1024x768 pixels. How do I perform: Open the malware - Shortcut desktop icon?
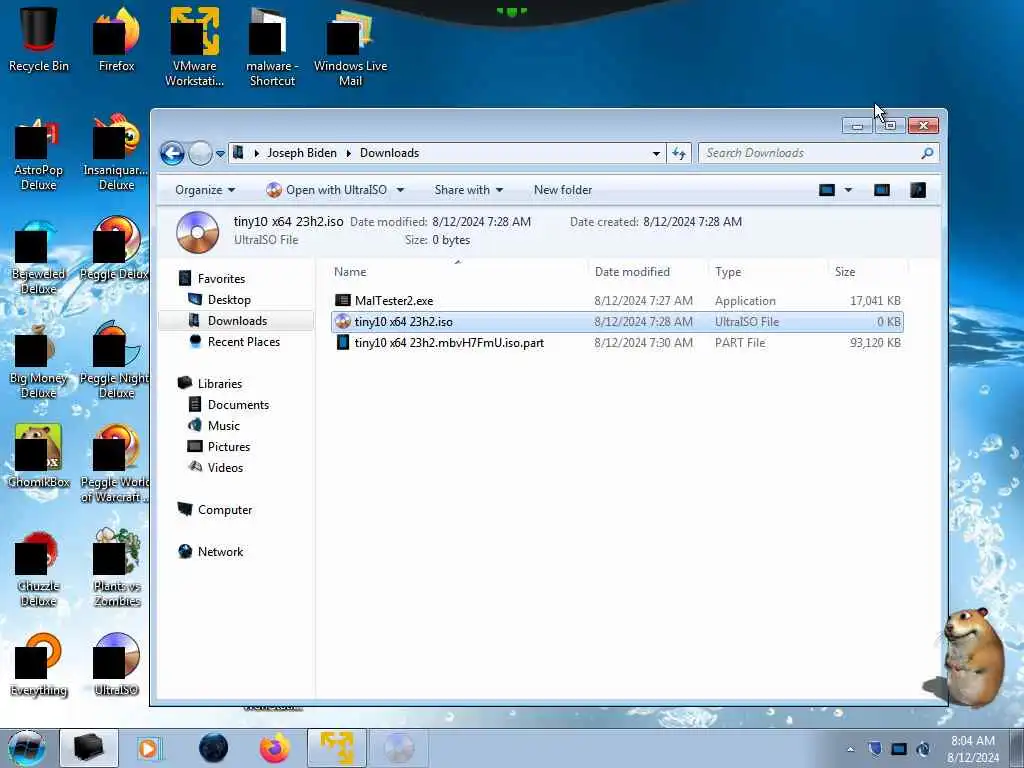click(x=272, y=47)
